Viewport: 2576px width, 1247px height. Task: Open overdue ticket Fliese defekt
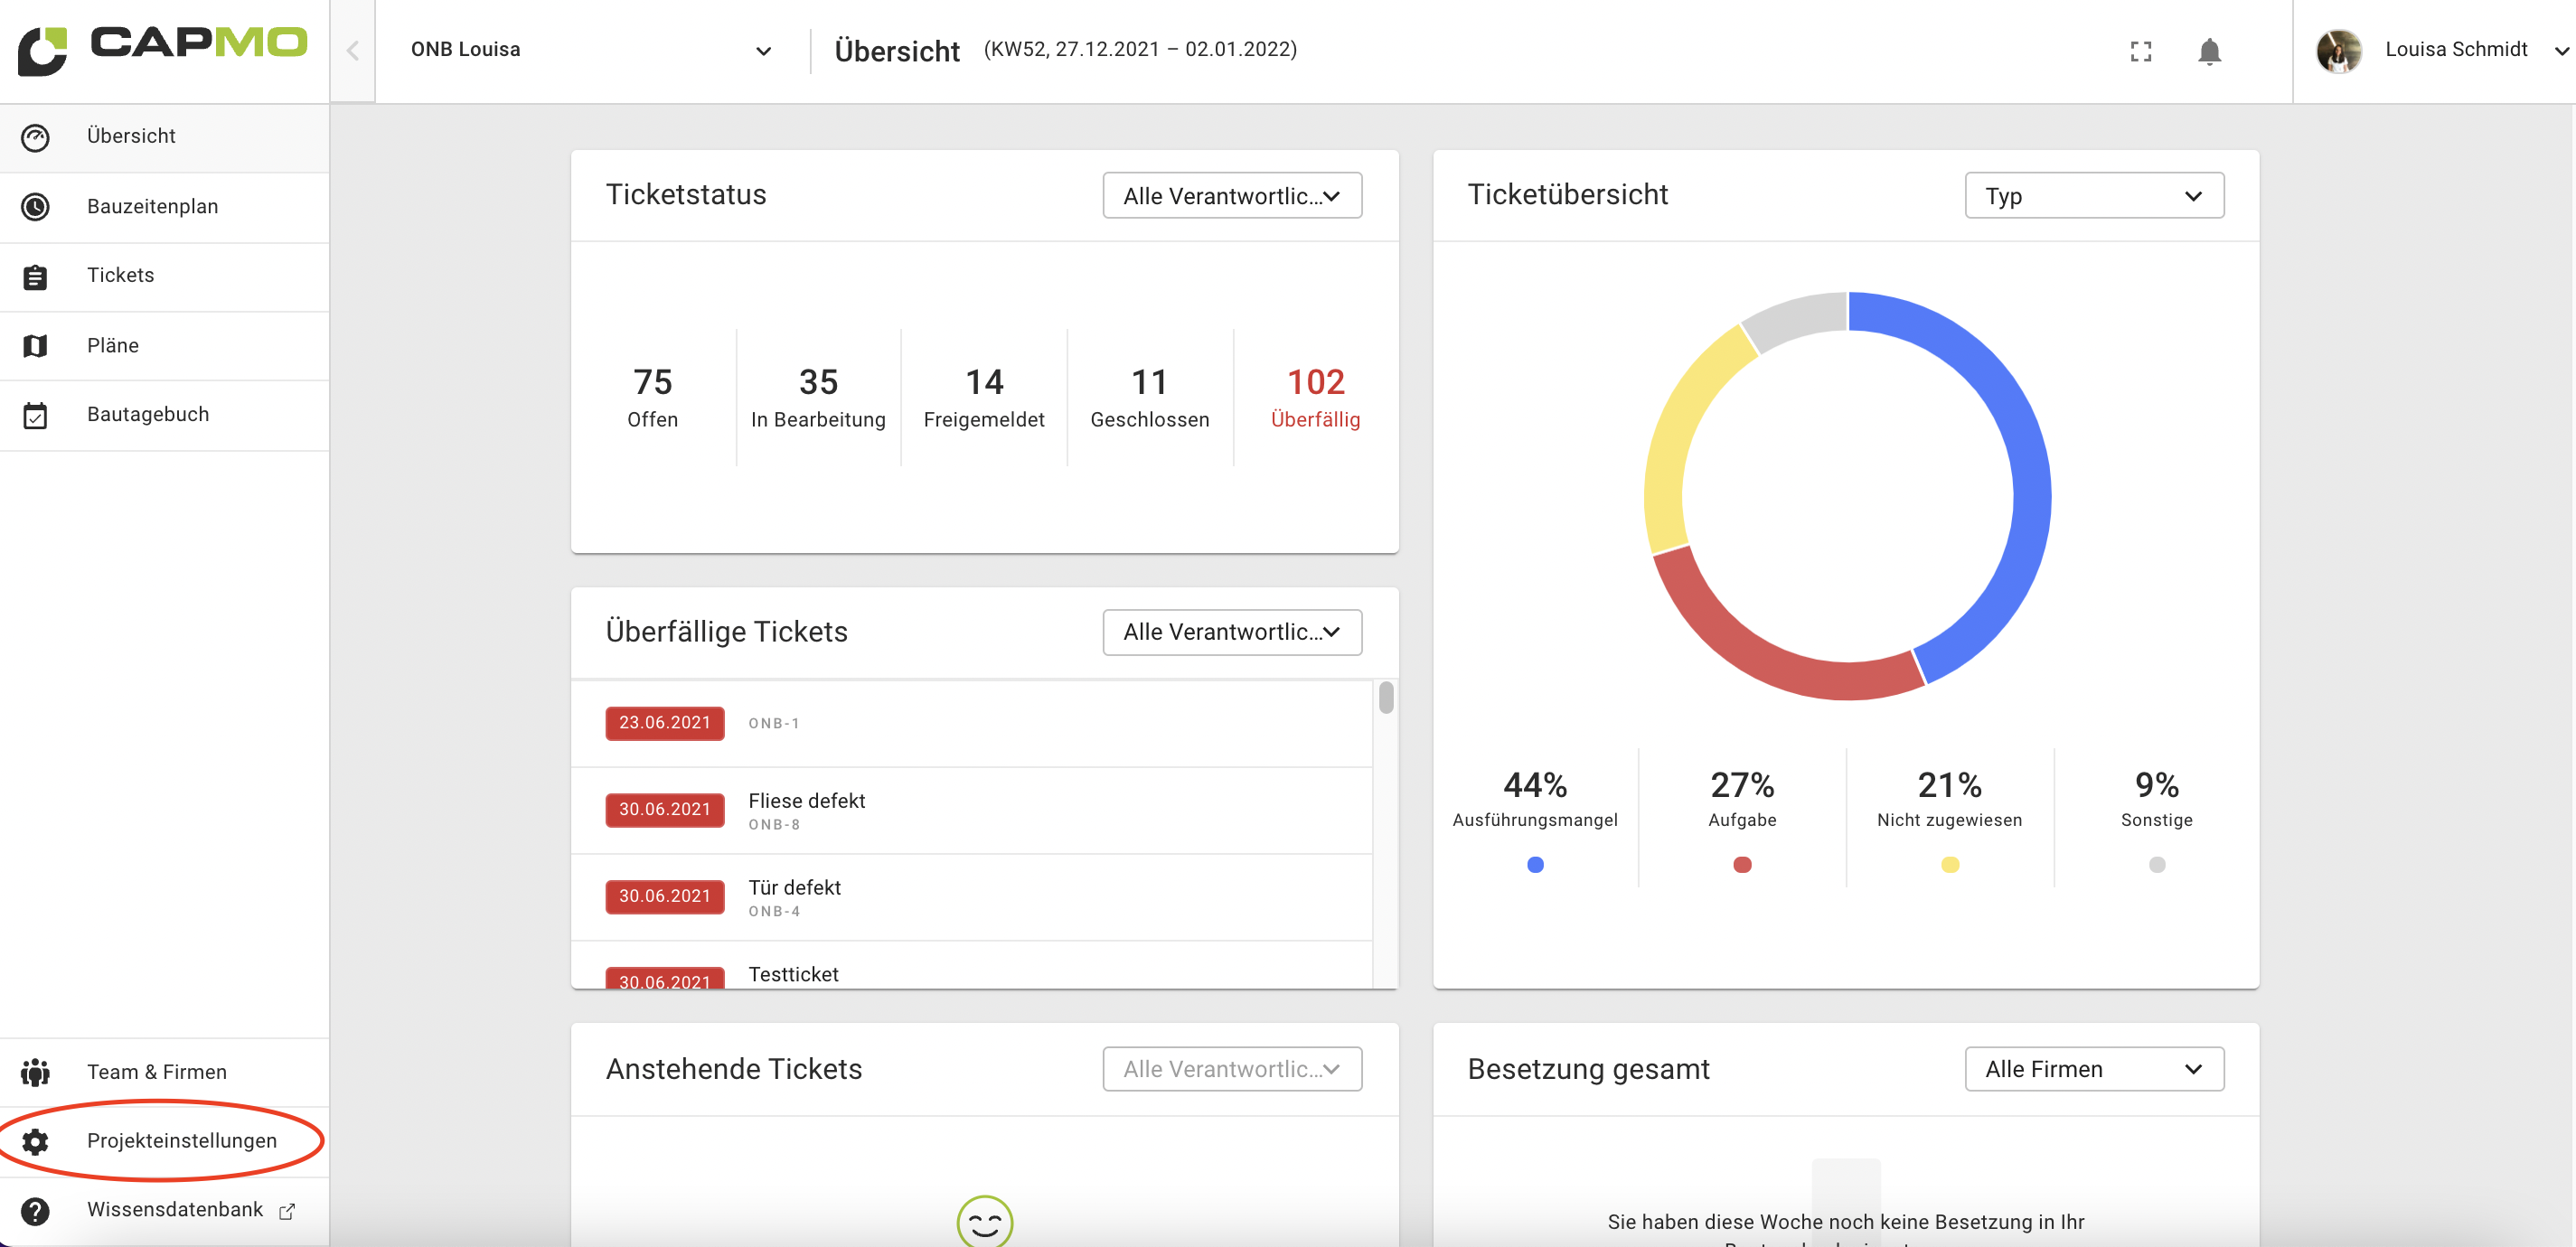(806, 801)
